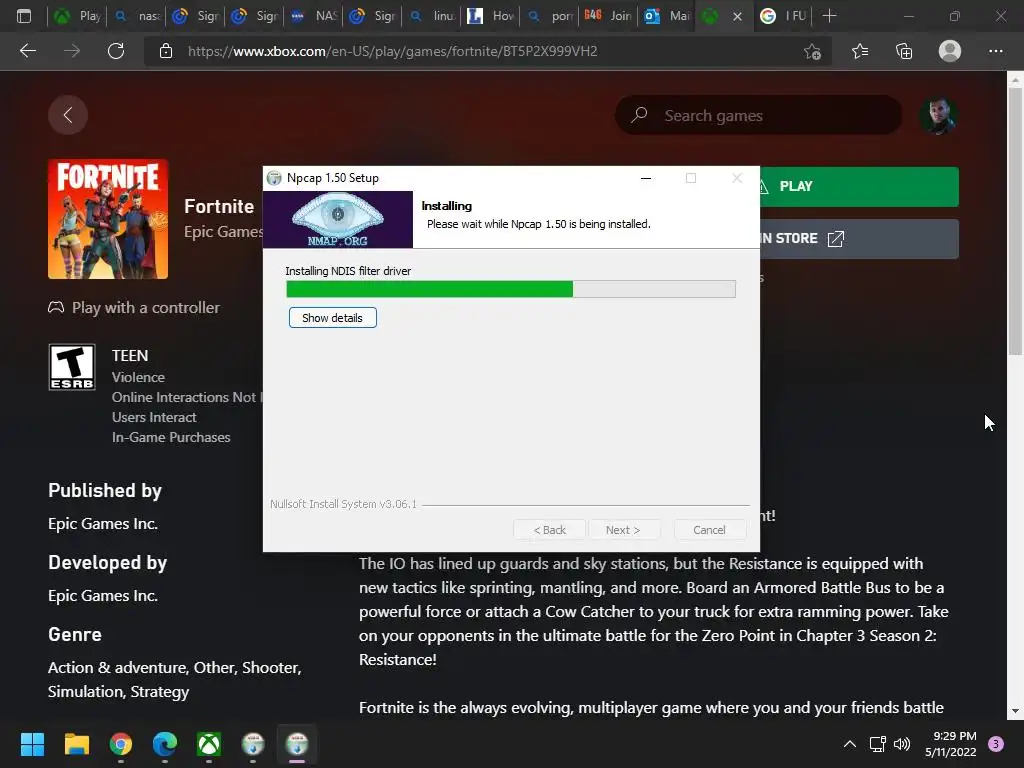Open the volume tray icon
This screenshot has width=1024, height=768.
pyautogui.click(x=902, y=744)
